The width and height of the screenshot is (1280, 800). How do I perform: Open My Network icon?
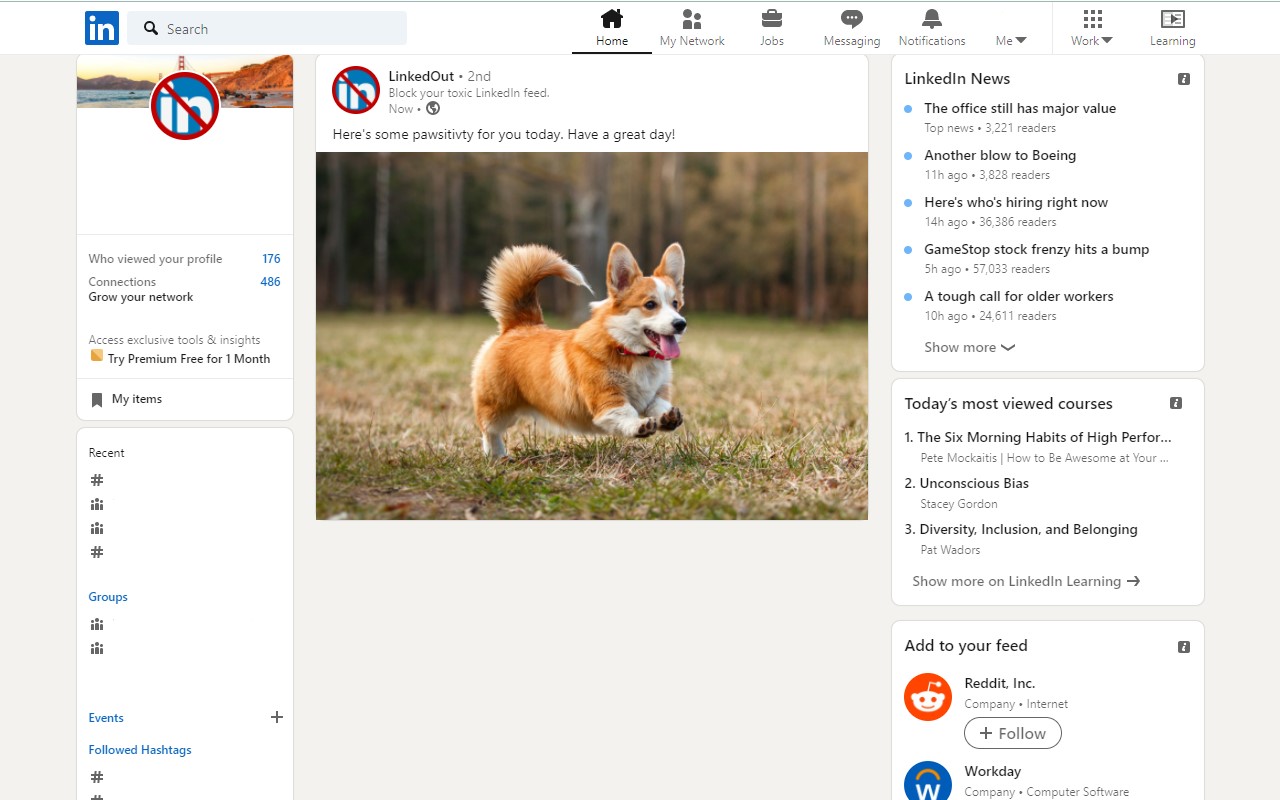tap(691, 19)
